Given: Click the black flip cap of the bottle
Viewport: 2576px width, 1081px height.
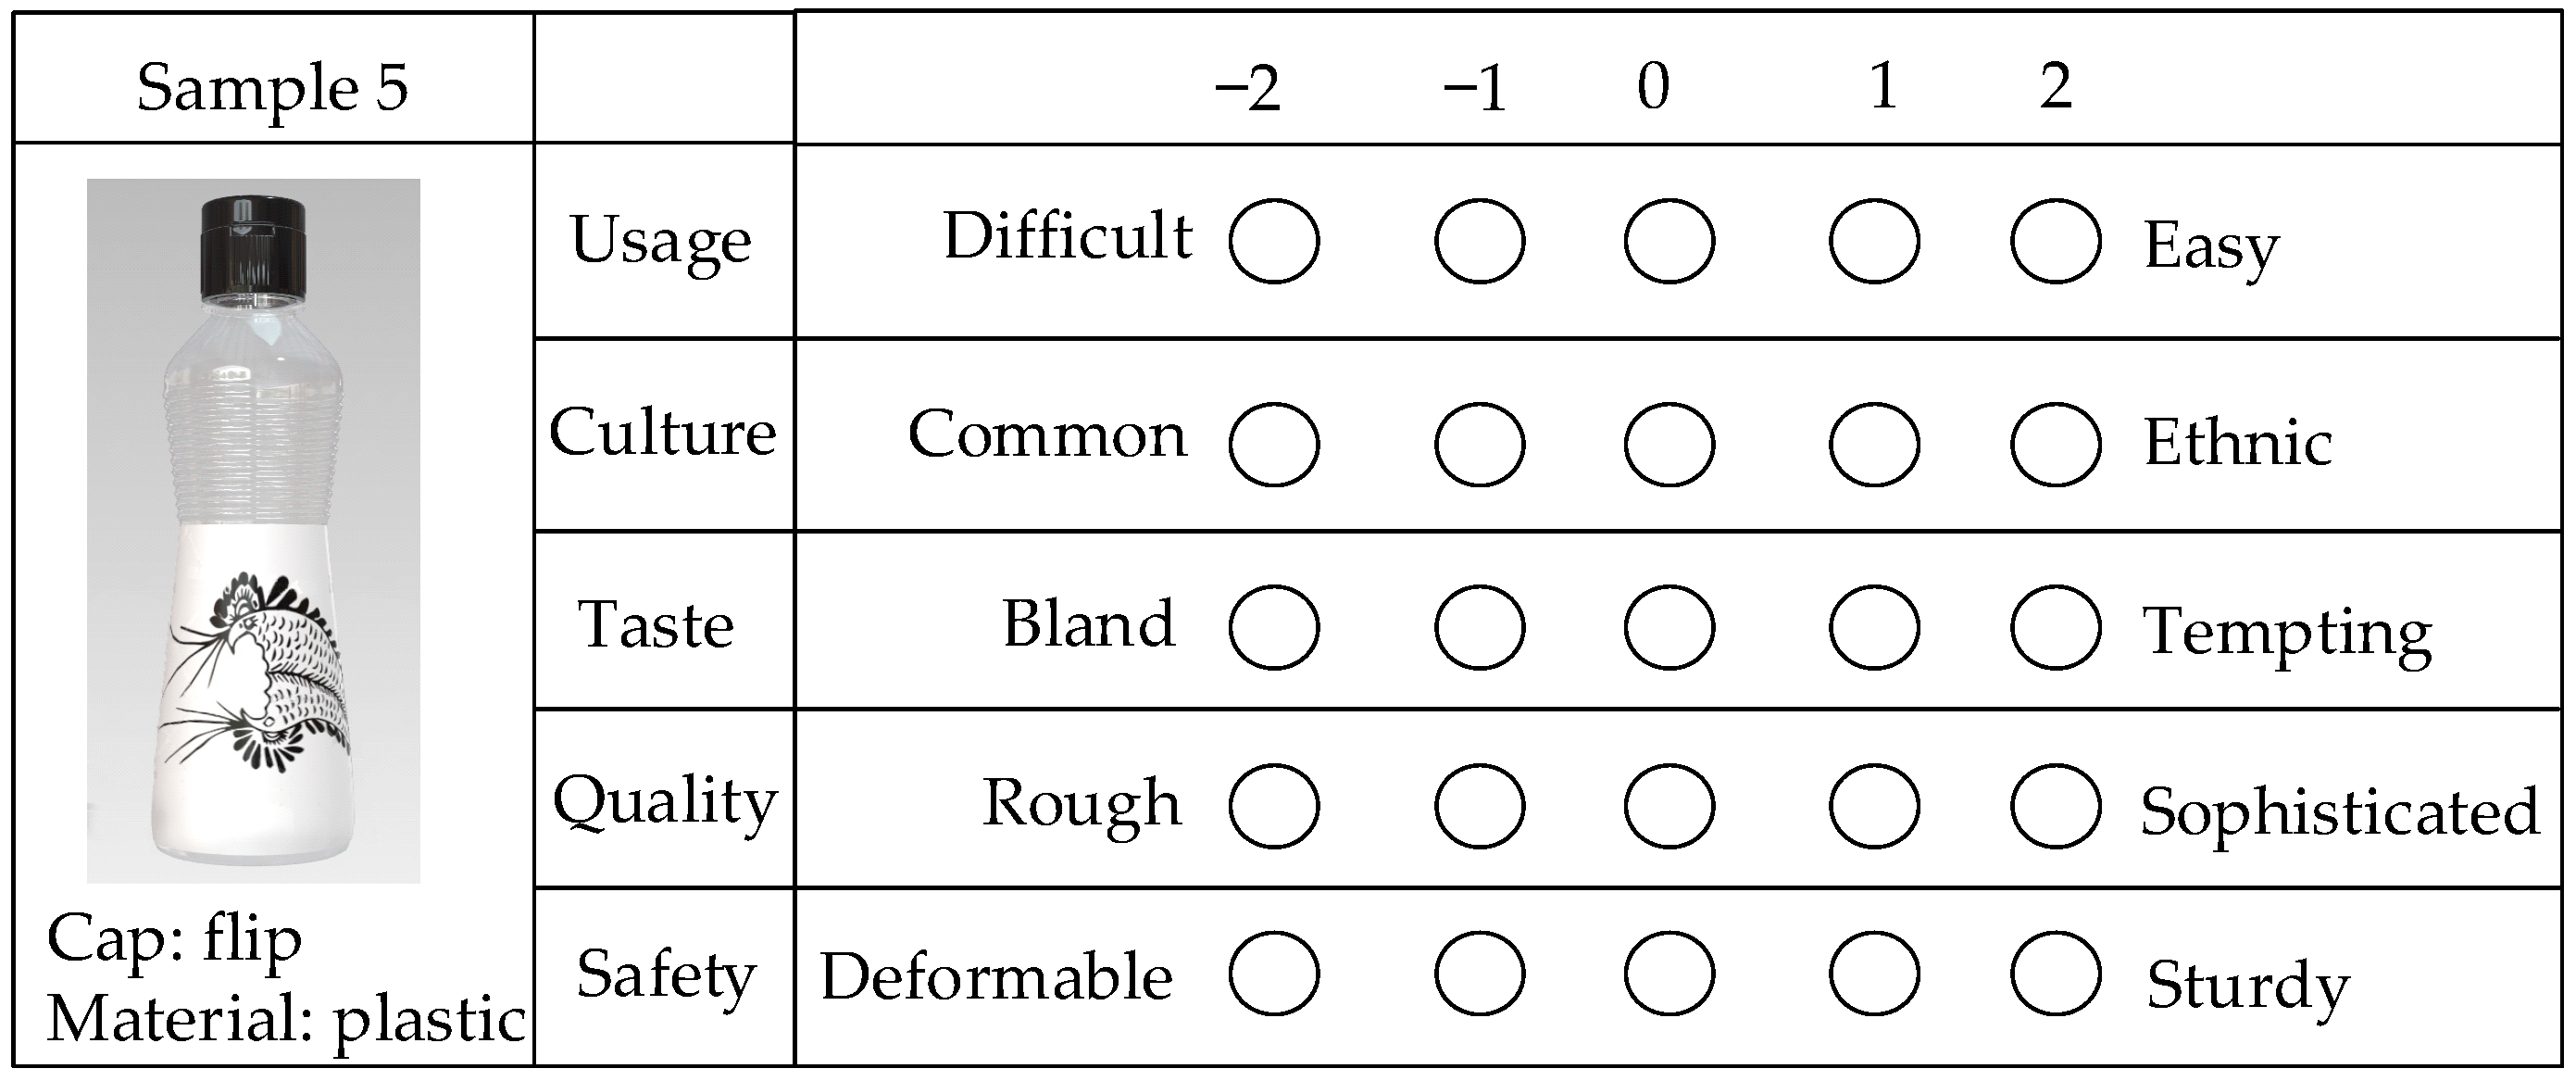Looking at the screenshot, I should 253,247.
